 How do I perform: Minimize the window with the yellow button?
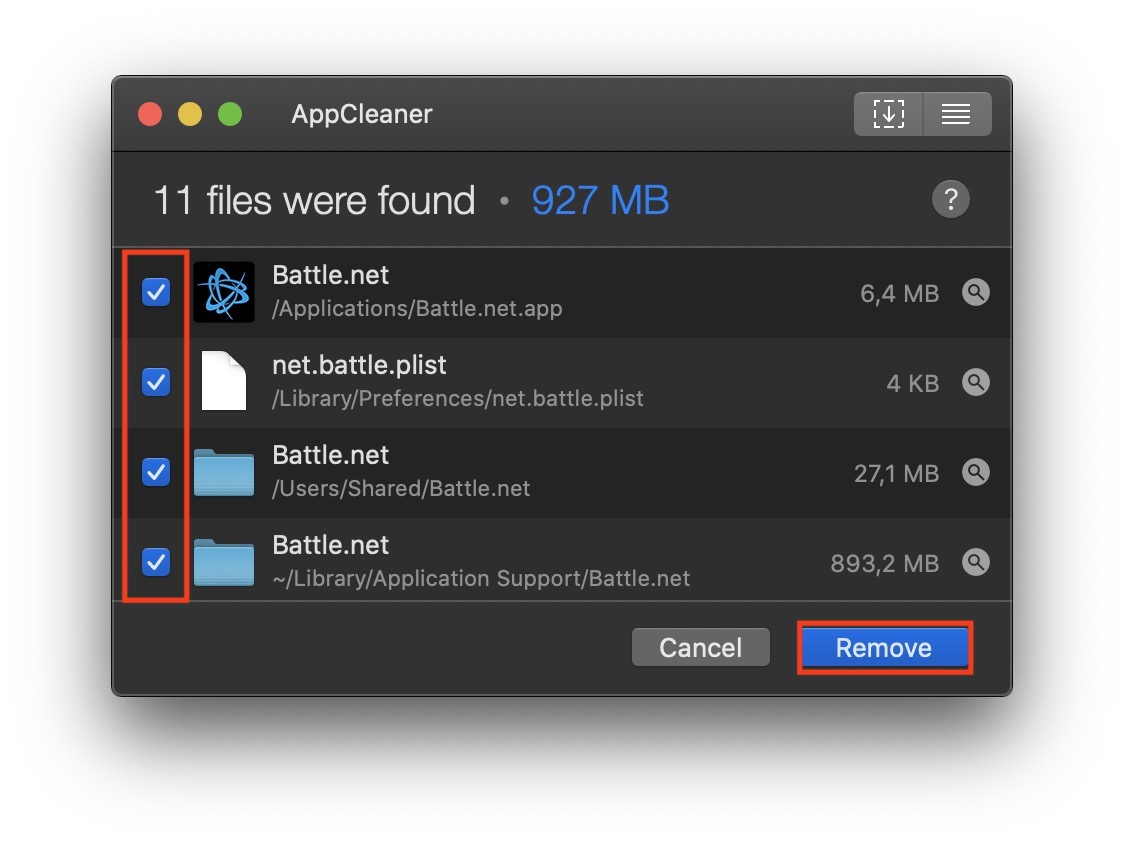click(190, 114)
